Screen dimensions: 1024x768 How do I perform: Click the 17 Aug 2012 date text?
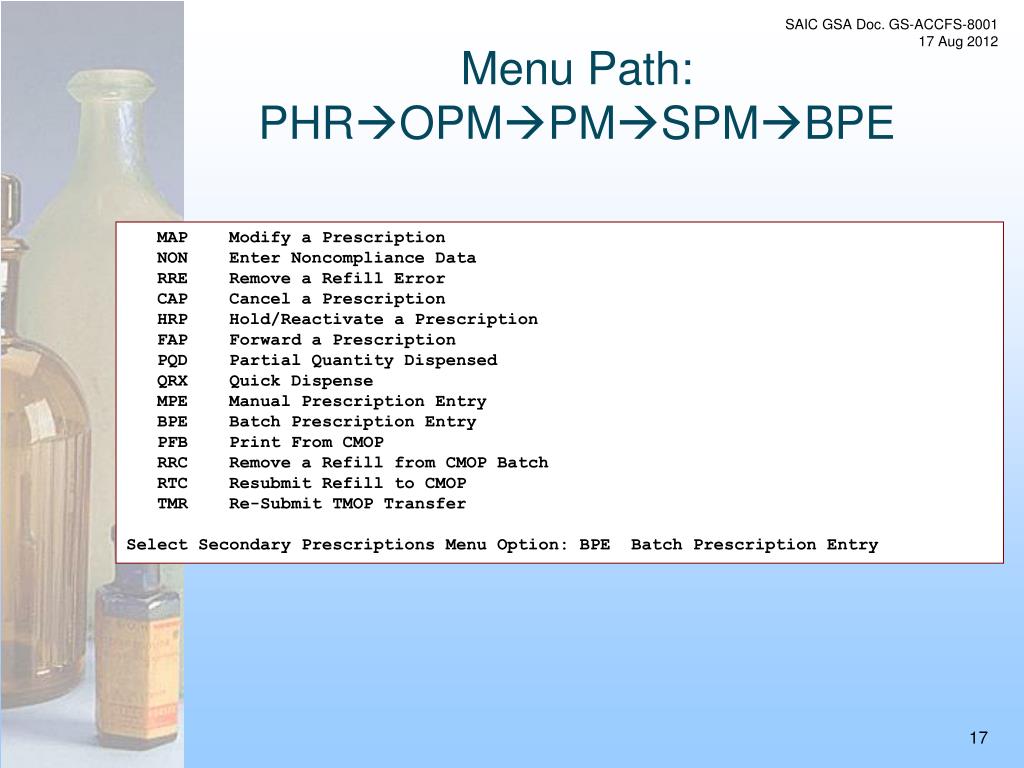pyautogui.click(x=958, y=42)
